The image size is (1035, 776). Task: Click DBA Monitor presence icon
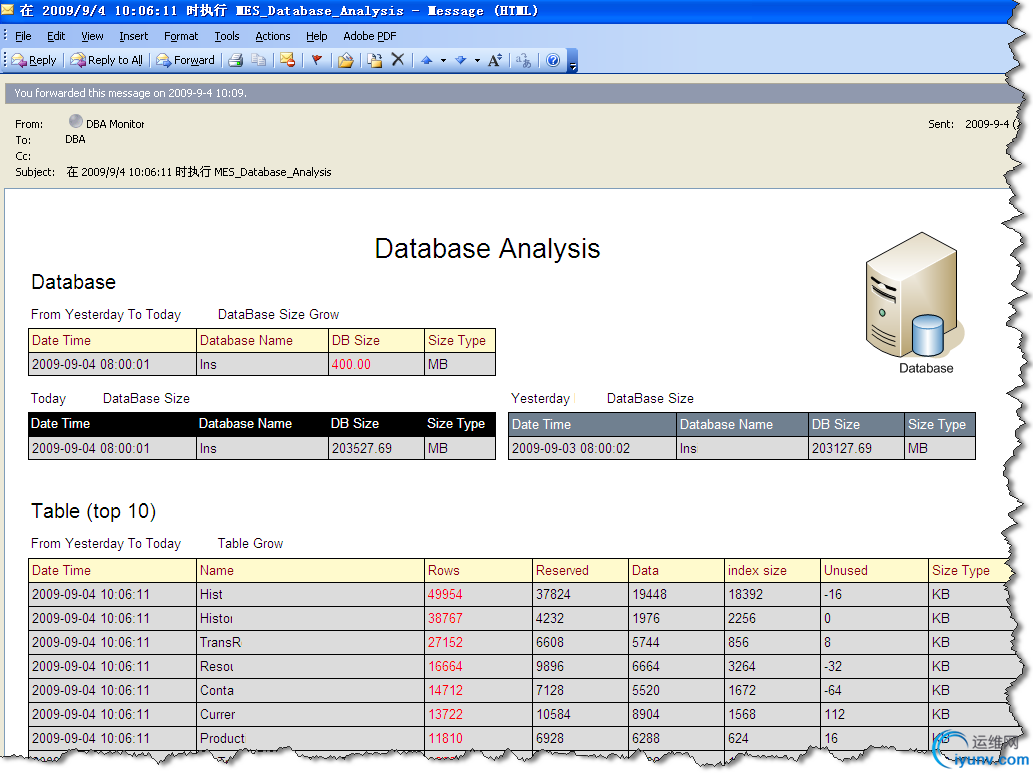(75, 121)
